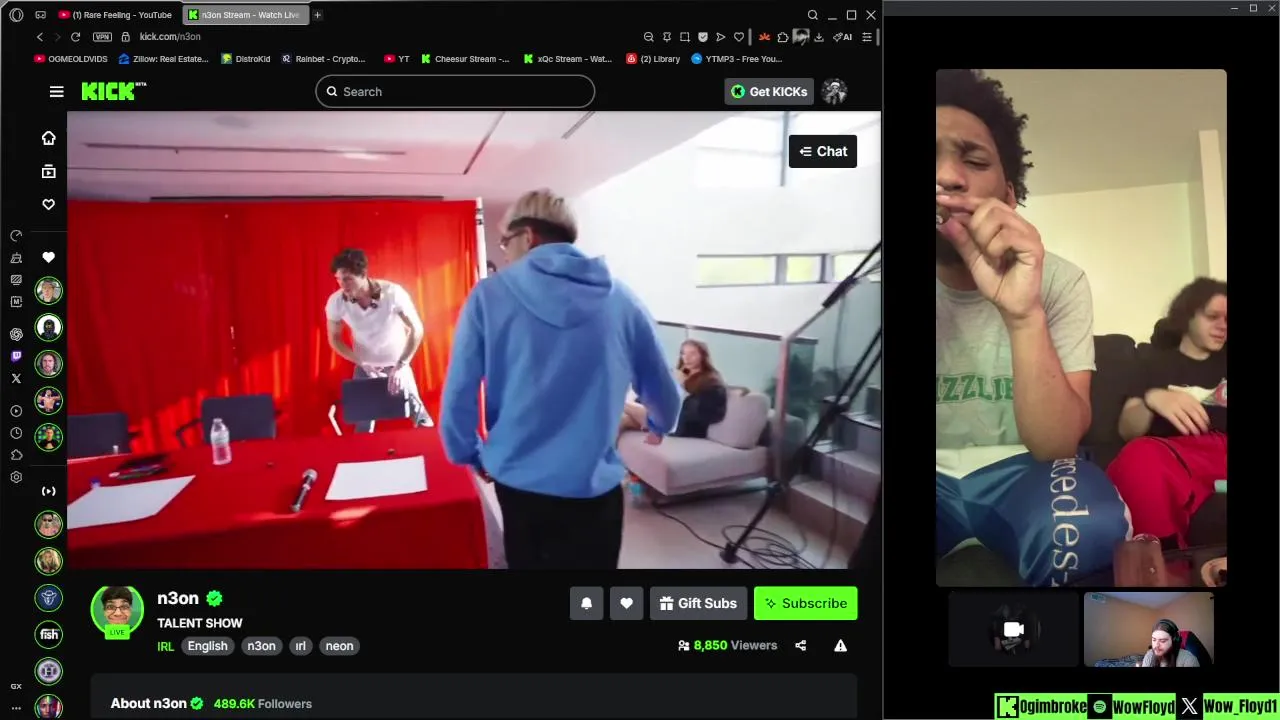Click the zoom-out magnifier in address bar
This screenshot has width=1280, height=720.
649,37
